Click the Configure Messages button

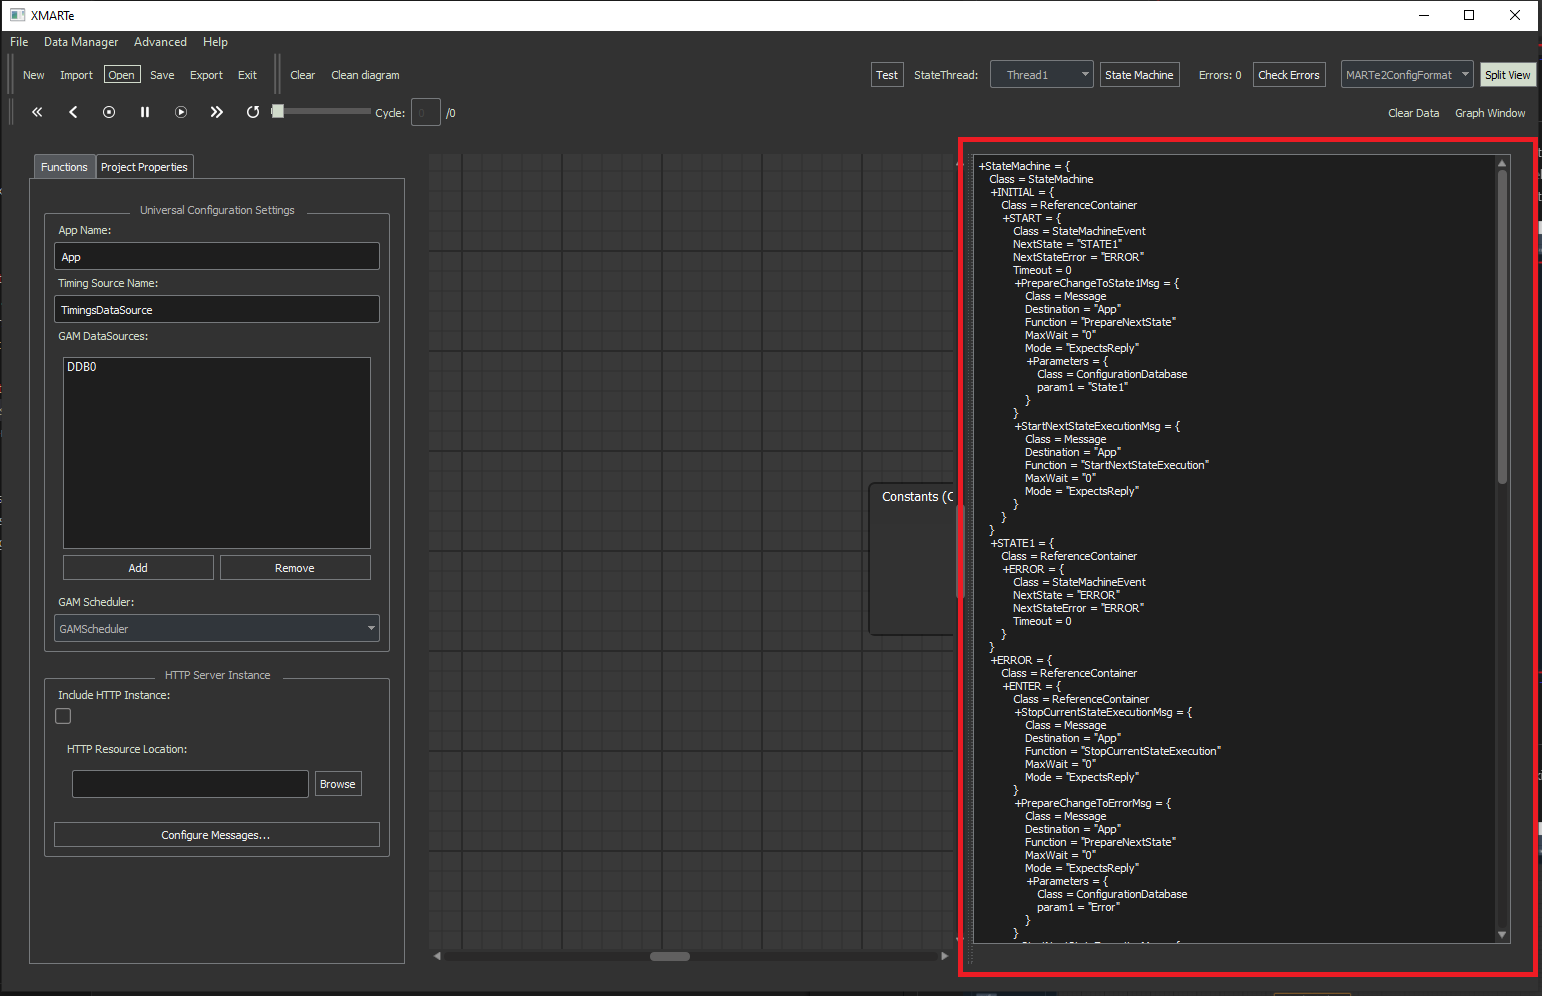coord(216,835)
